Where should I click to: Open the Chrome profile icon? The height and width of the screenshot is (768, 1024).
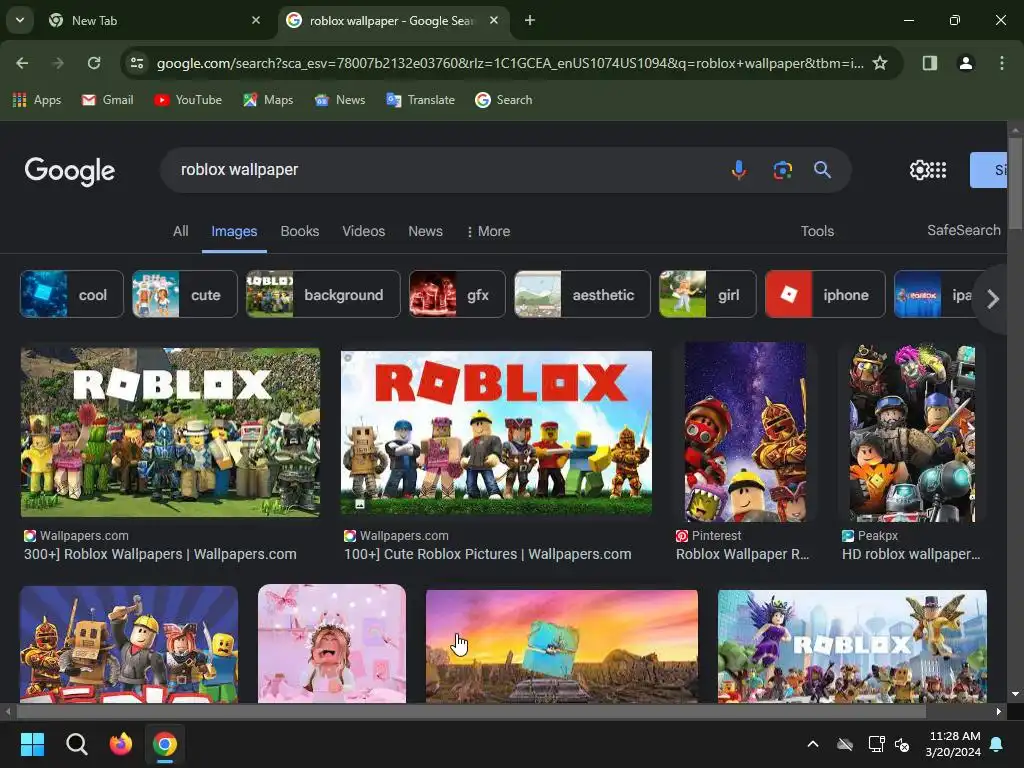point(965,63)
